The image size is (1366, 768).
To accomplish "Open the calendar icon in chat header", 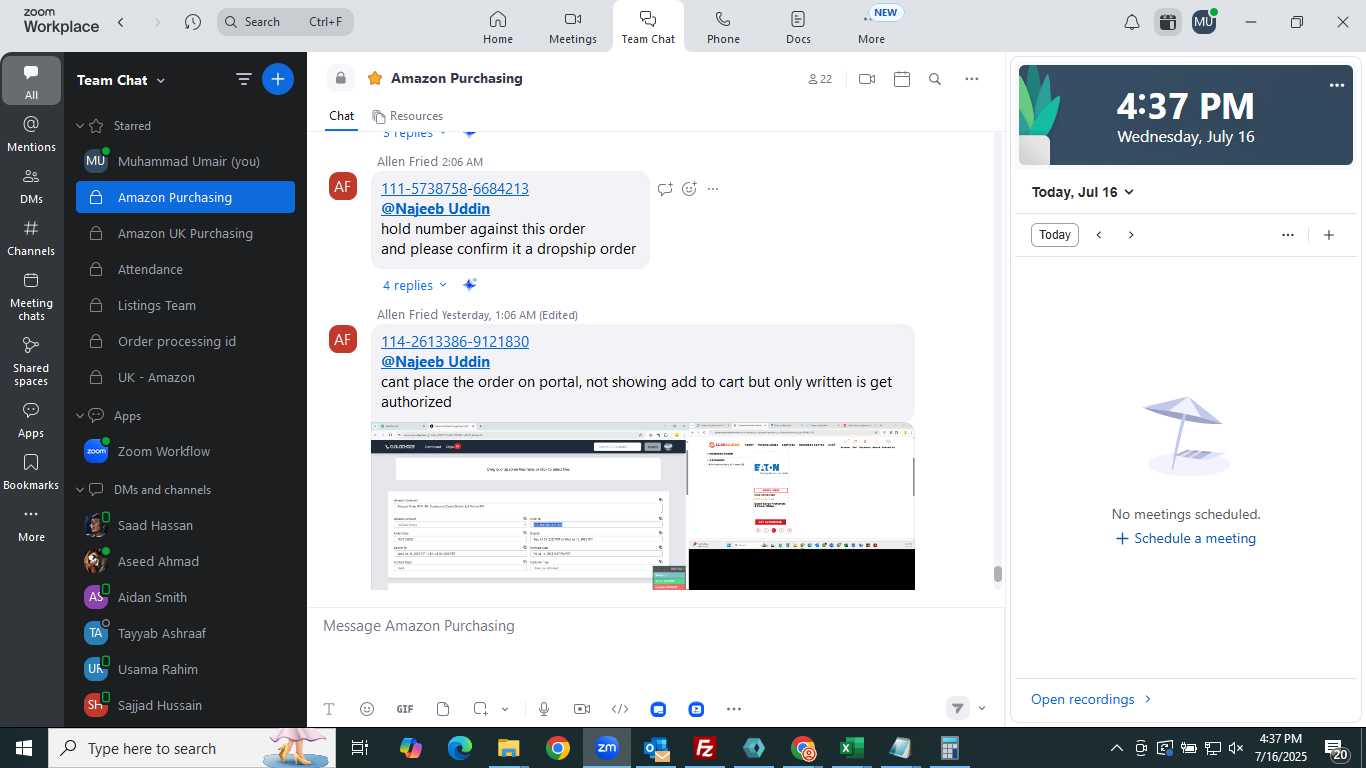I will pos(902,79).
